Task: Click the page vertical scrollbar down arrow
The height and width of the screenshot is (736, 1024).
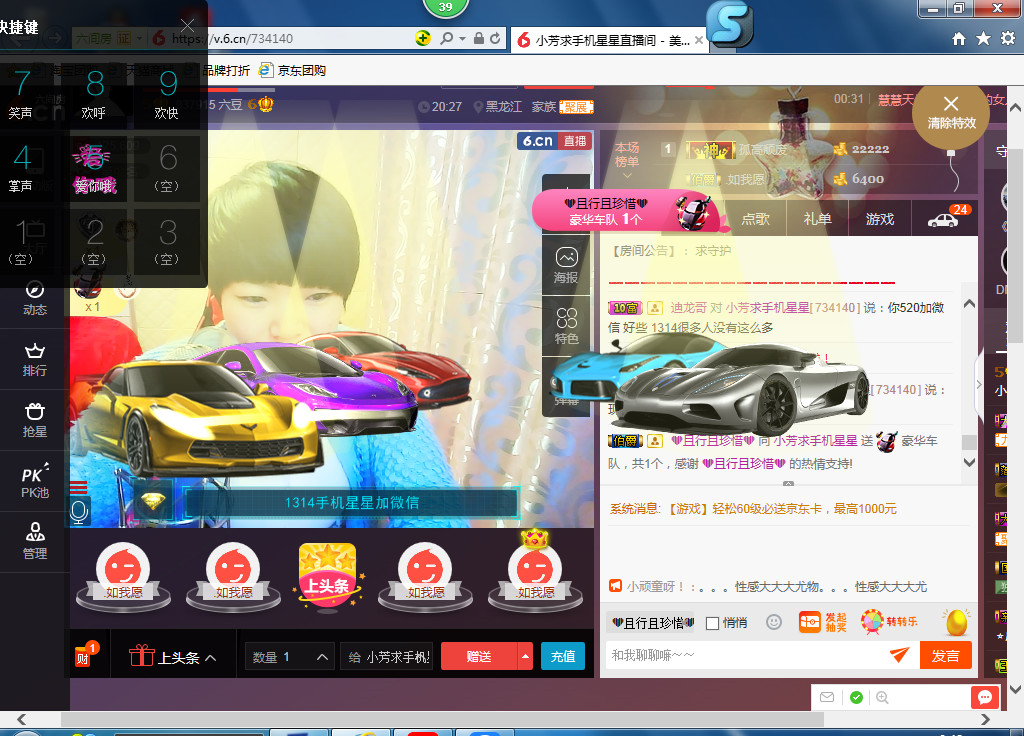Action: 1016,688
